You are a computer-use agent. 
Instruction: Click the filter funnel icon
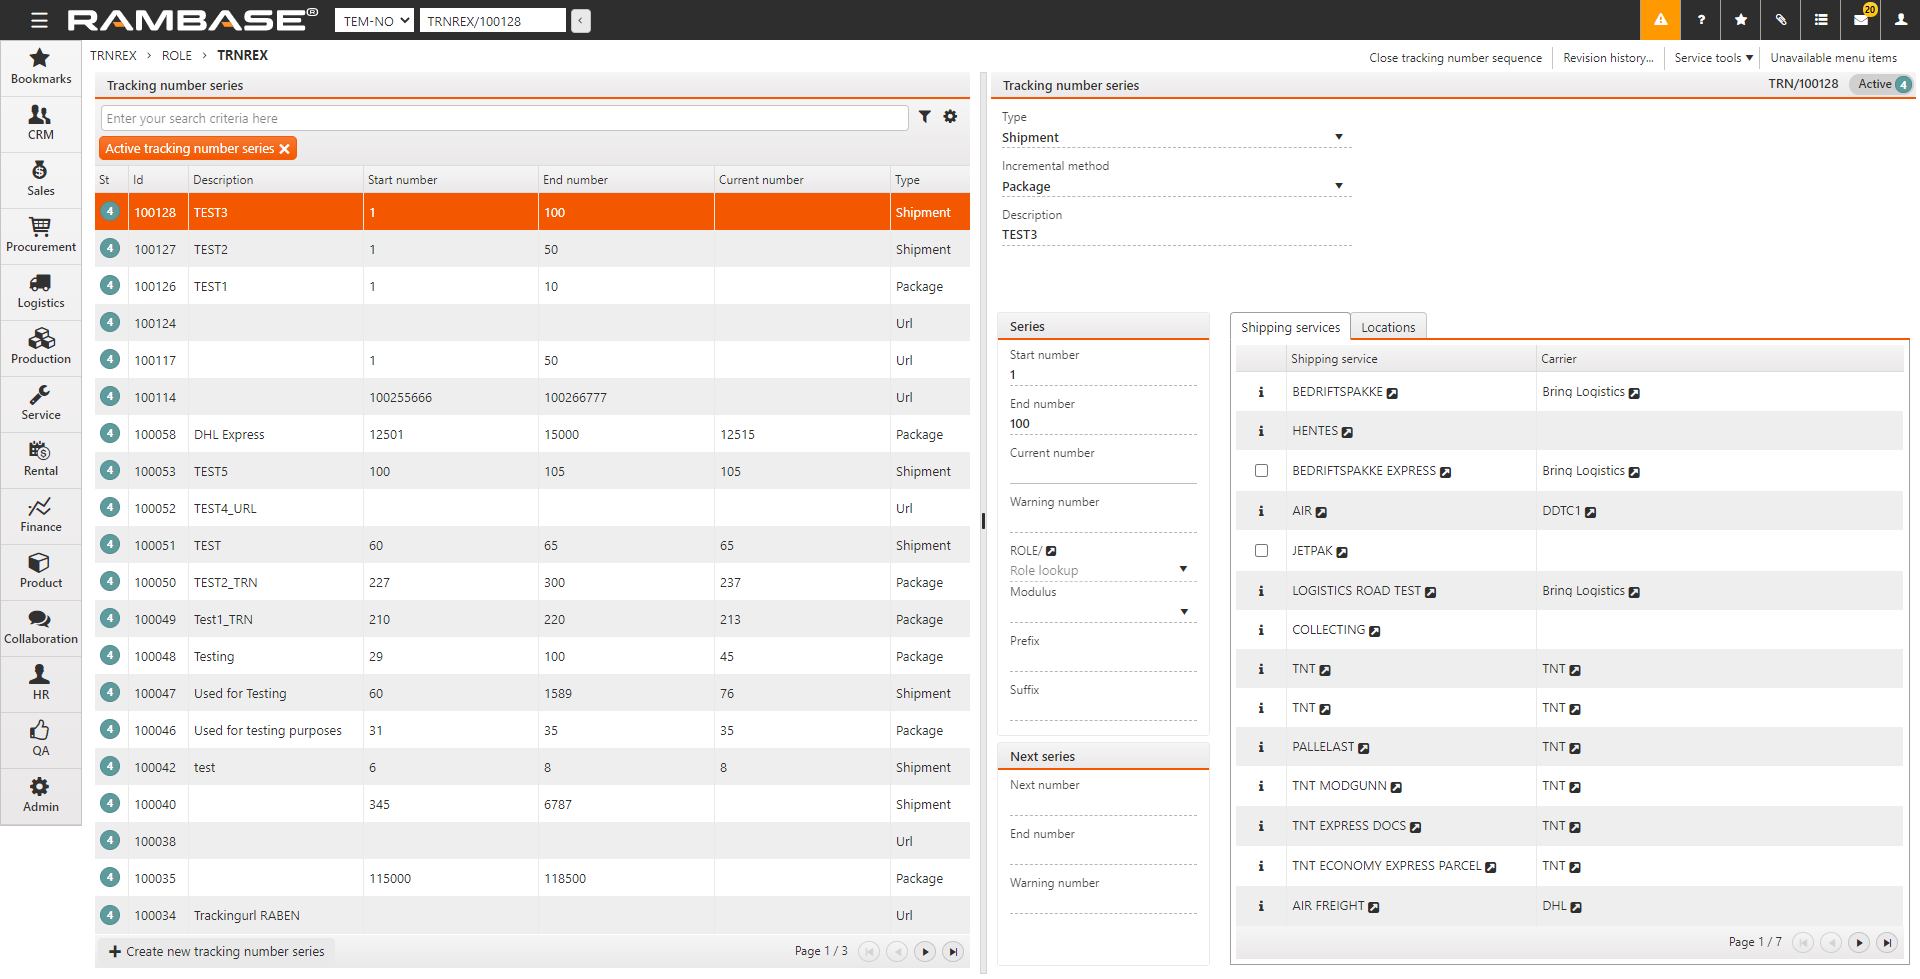(925, 117)
